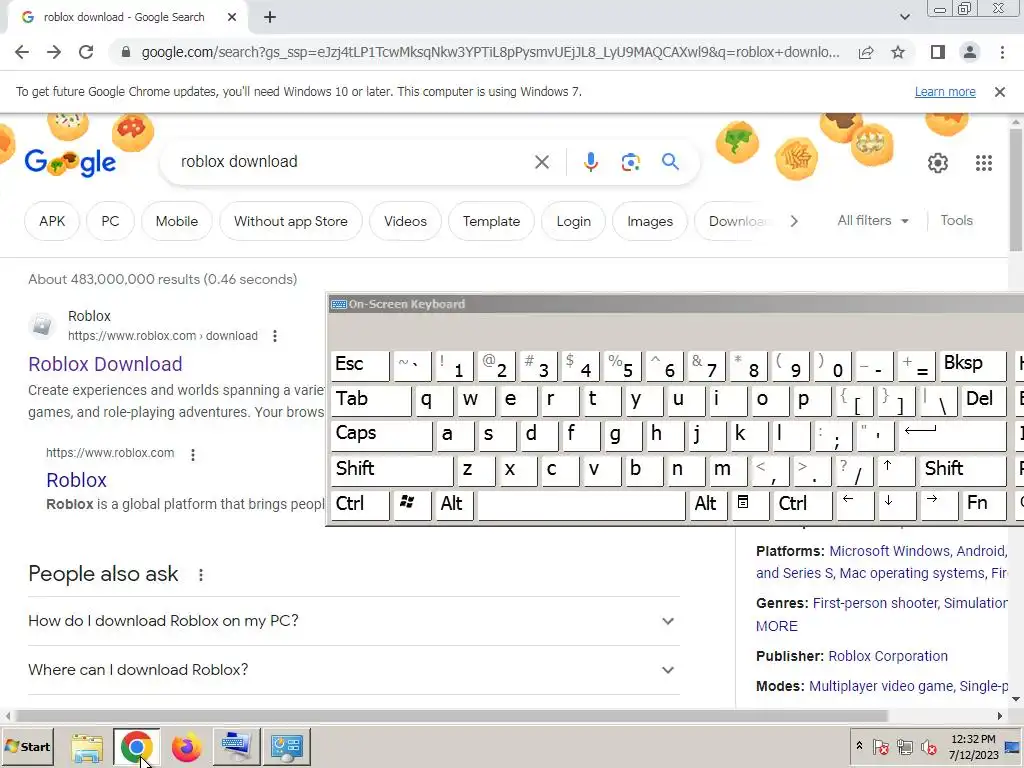Toggle the right Shift key
Viewport: 1024px width, 768px height.
click(x=963, y=470)
